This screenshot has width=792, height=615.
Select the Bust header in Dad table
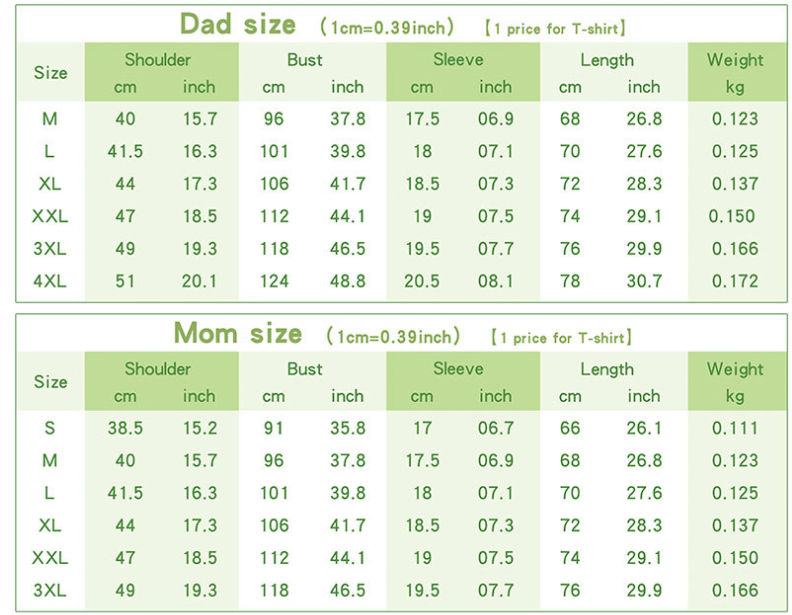point(305,60)
